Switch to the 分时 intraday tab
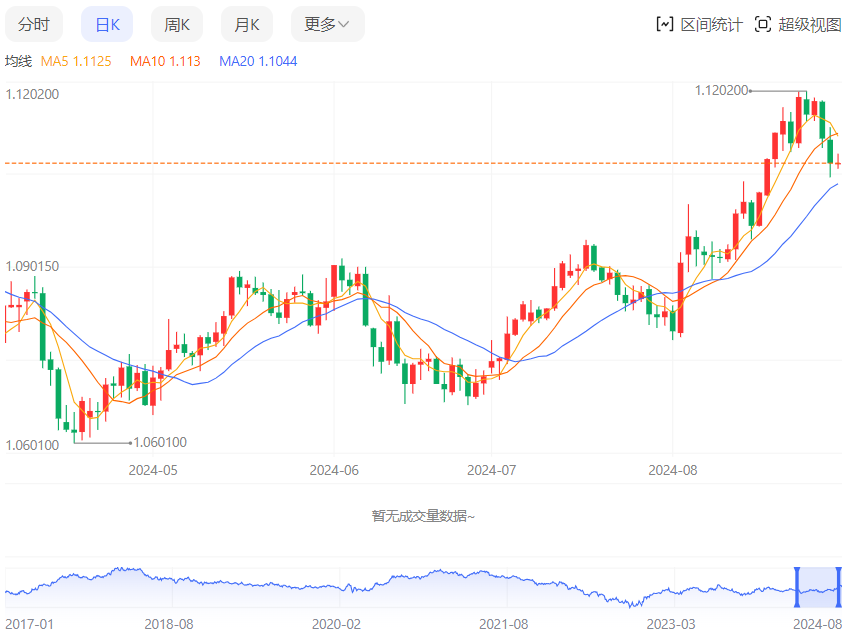Viewport: 854px width, 633px height. (x=34, y=25)
